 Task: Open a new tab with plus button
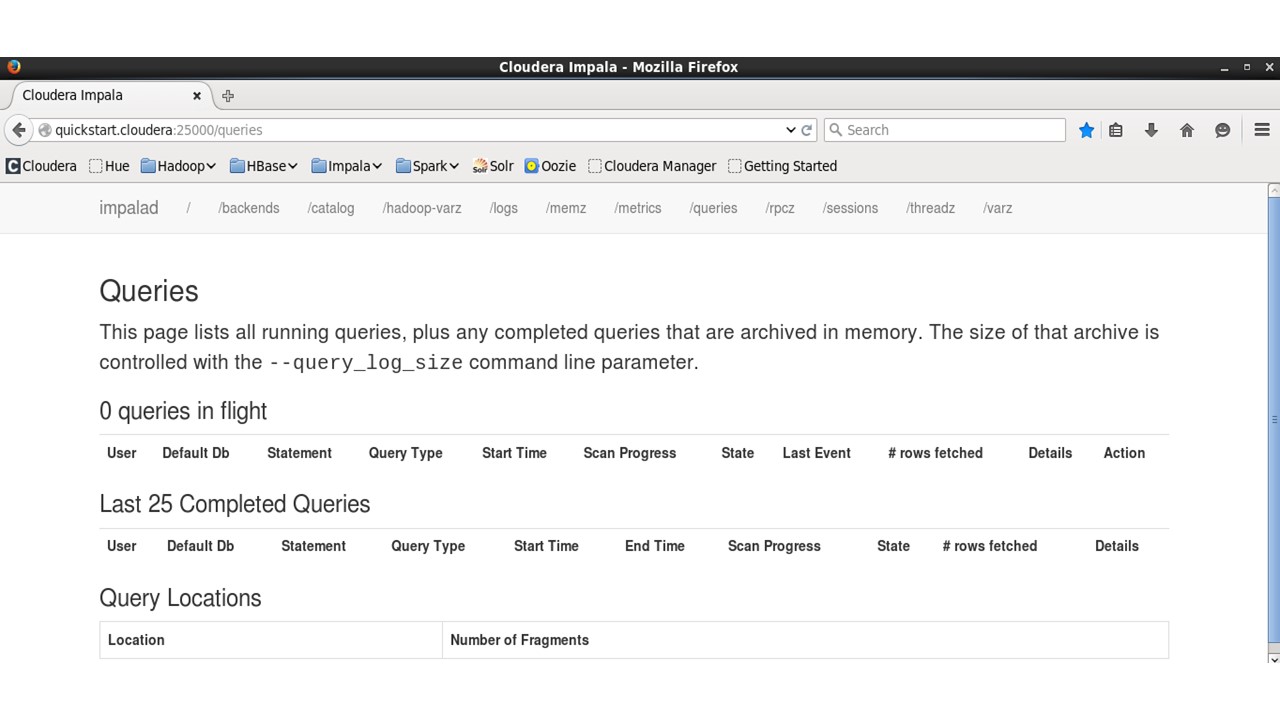click(228, 96)
